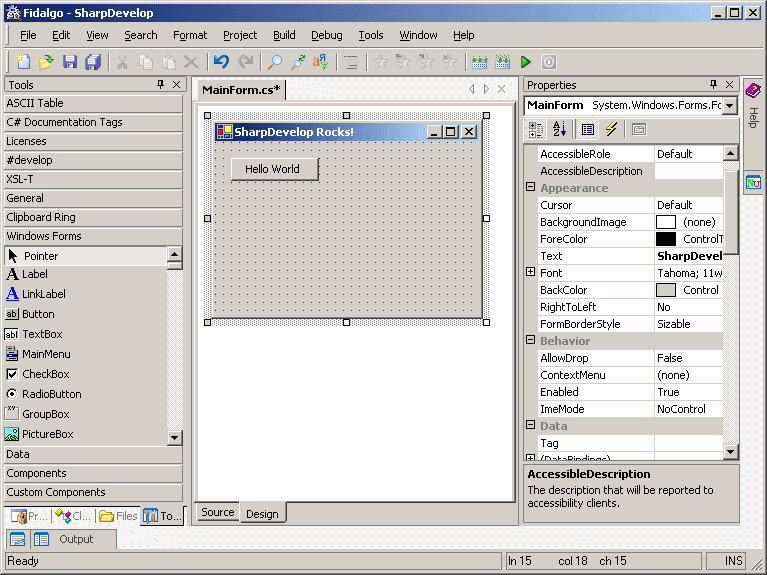Screen dimensions: 767x575
Task: Click the Undo arrow in toolbar
Action: point(222,62)
